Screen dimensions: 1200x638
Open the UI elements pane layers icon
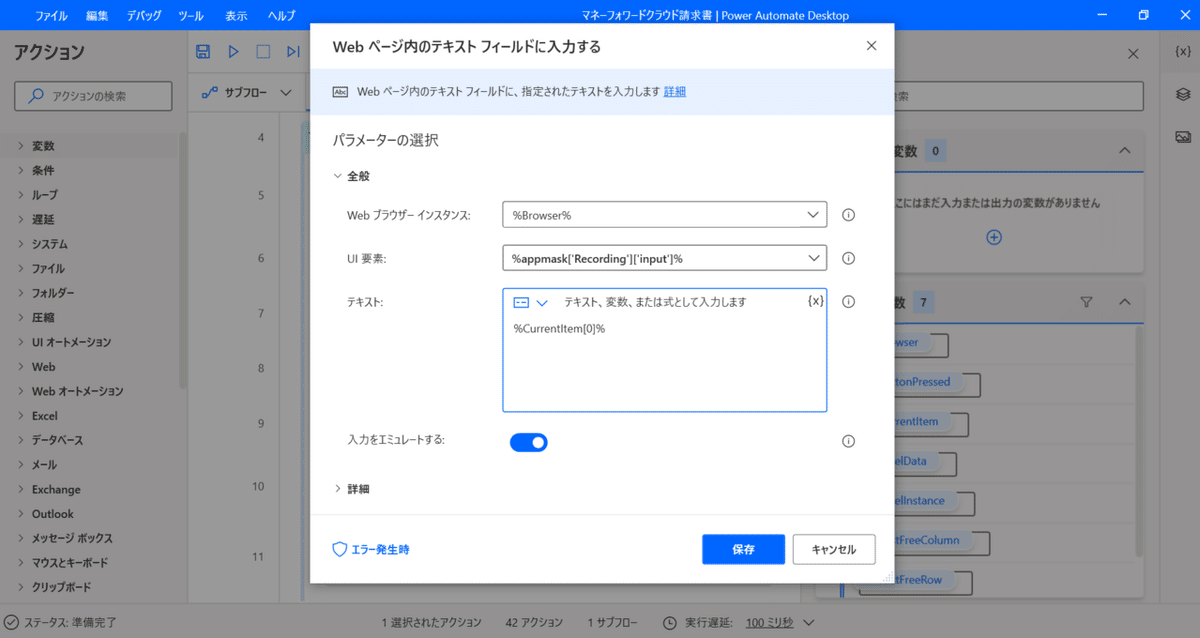[1183, 95]
